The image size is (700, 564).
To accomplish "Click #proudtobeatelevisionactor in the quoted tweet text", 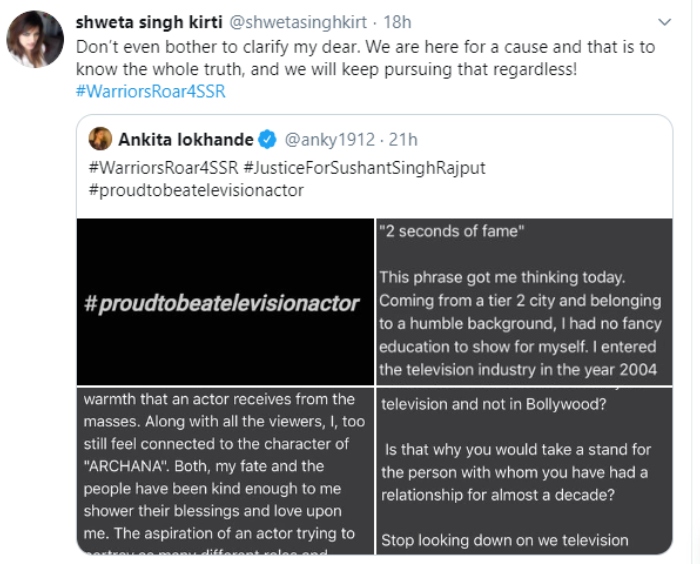I will coord(195,189).
